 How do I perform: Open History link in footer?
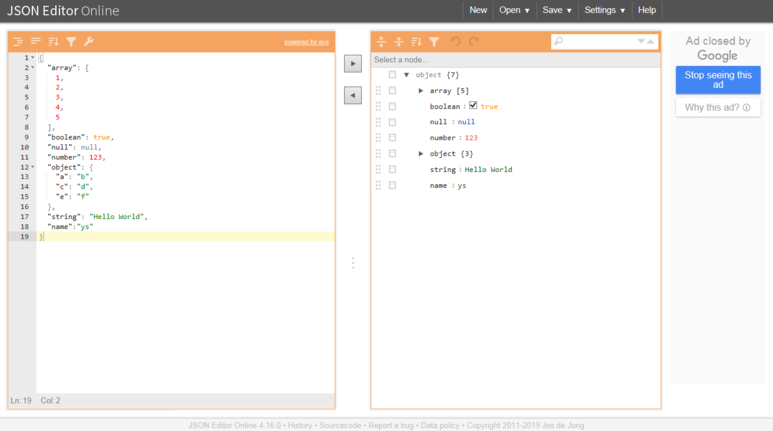[x=300, y=425]
